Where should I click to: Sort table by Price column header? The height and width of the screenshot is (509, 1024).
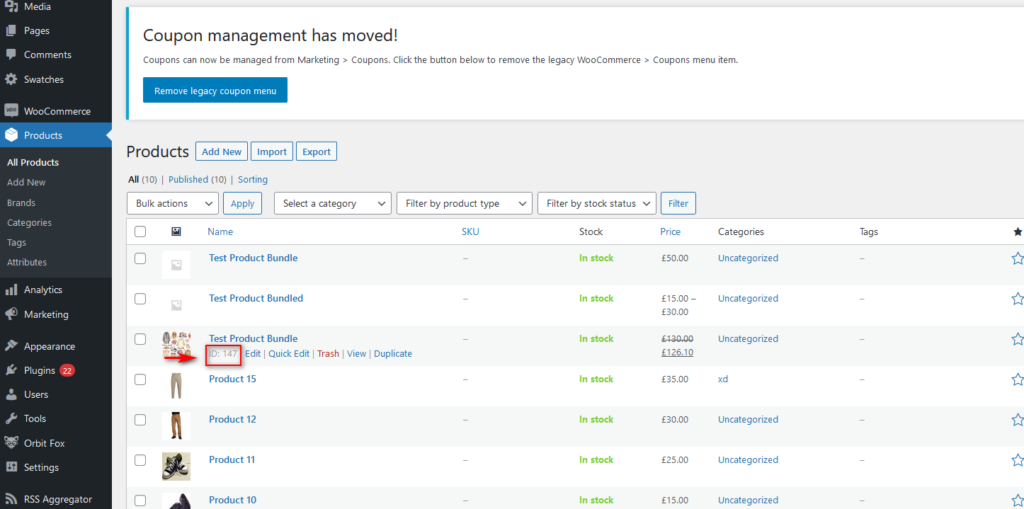pos(670,231)
